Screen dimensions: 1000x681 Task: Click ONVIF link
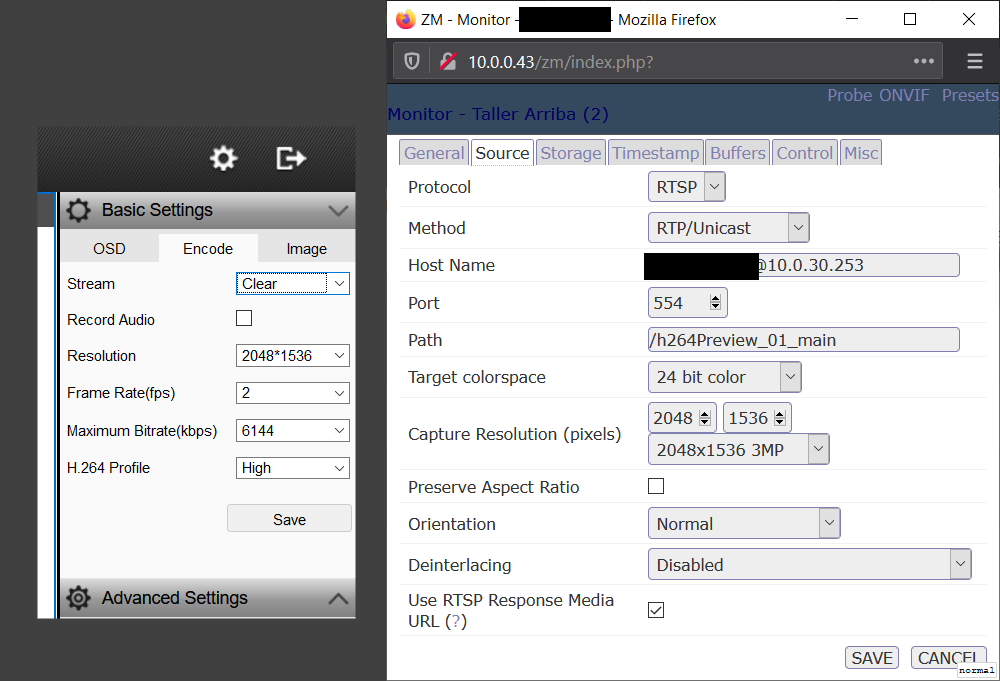coord(904,95)
